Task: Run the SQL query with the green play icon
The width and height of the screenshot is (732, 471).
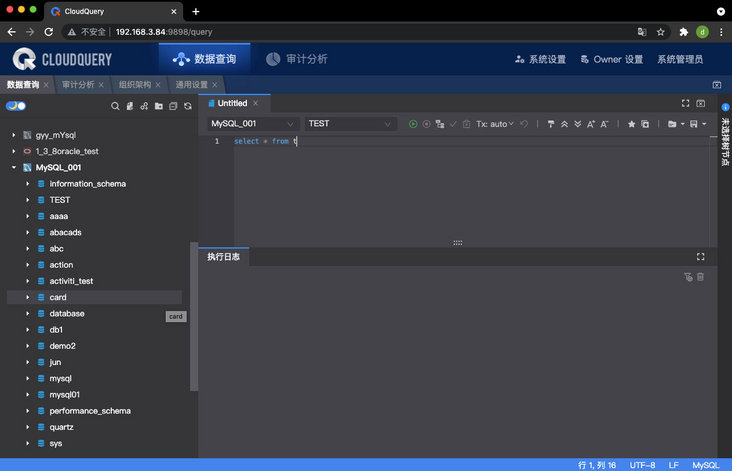Action: [413, 124]
